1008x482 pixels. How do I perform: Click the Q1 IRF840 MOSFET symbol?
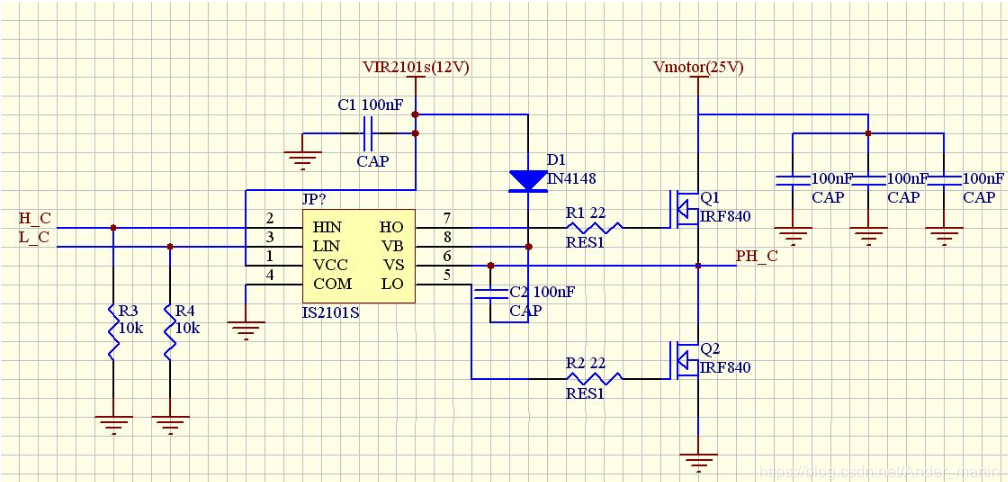[684, 208]
